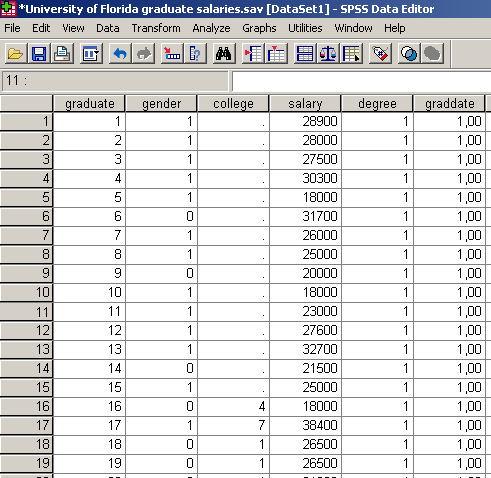Undo last action with blue arrow

coord(120,53)
